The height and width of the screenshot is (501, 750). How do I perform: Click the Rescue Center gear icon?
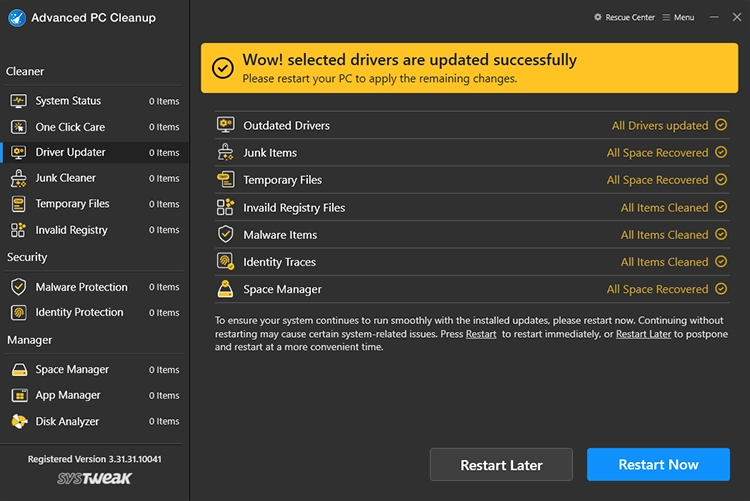pos(598,17)
